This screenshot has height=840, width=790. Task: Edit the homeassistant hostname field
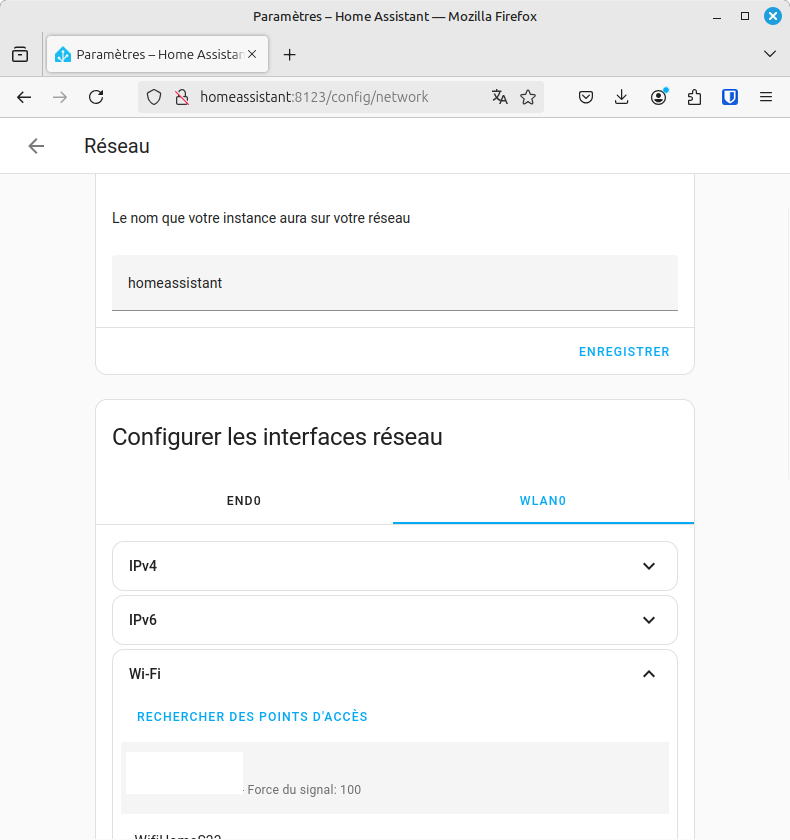pos(395,282)
